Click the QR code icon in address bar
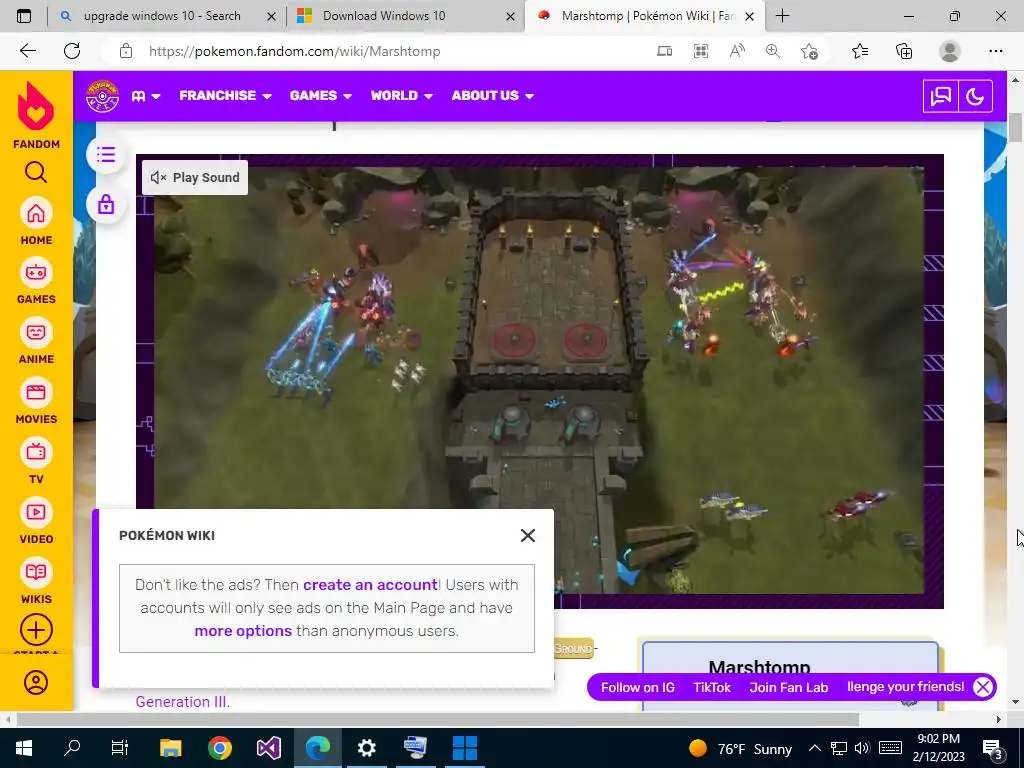 (x=701, y=51)
